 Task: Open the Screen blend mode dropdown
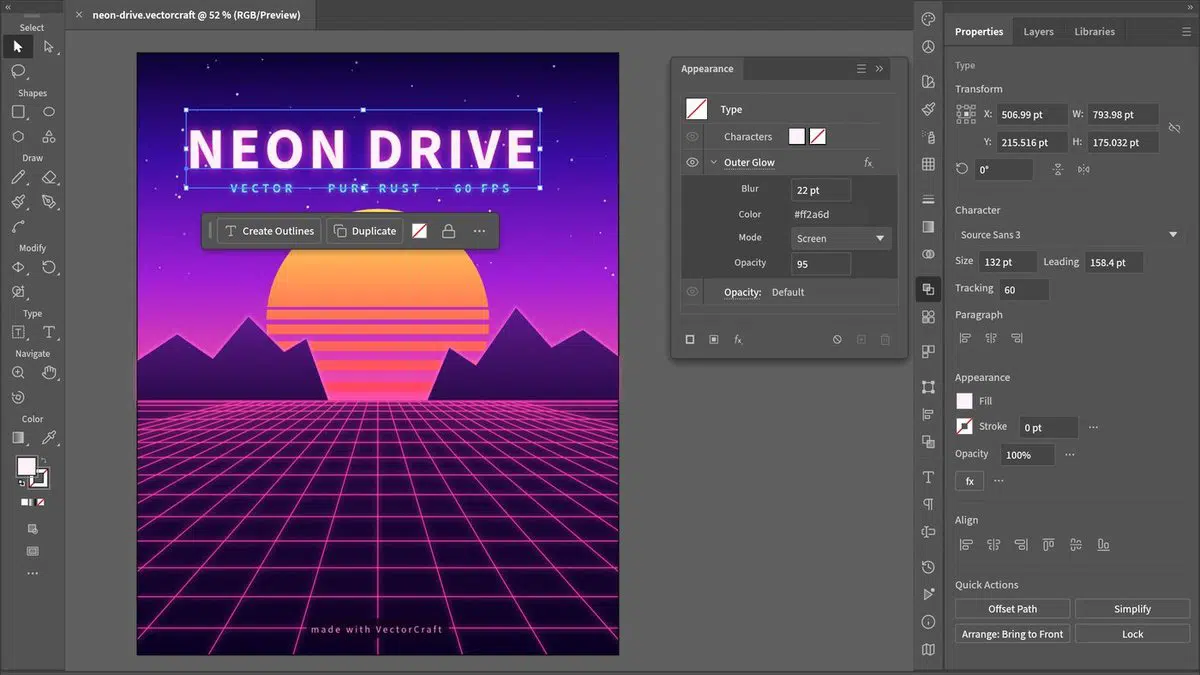pos(841,239)
